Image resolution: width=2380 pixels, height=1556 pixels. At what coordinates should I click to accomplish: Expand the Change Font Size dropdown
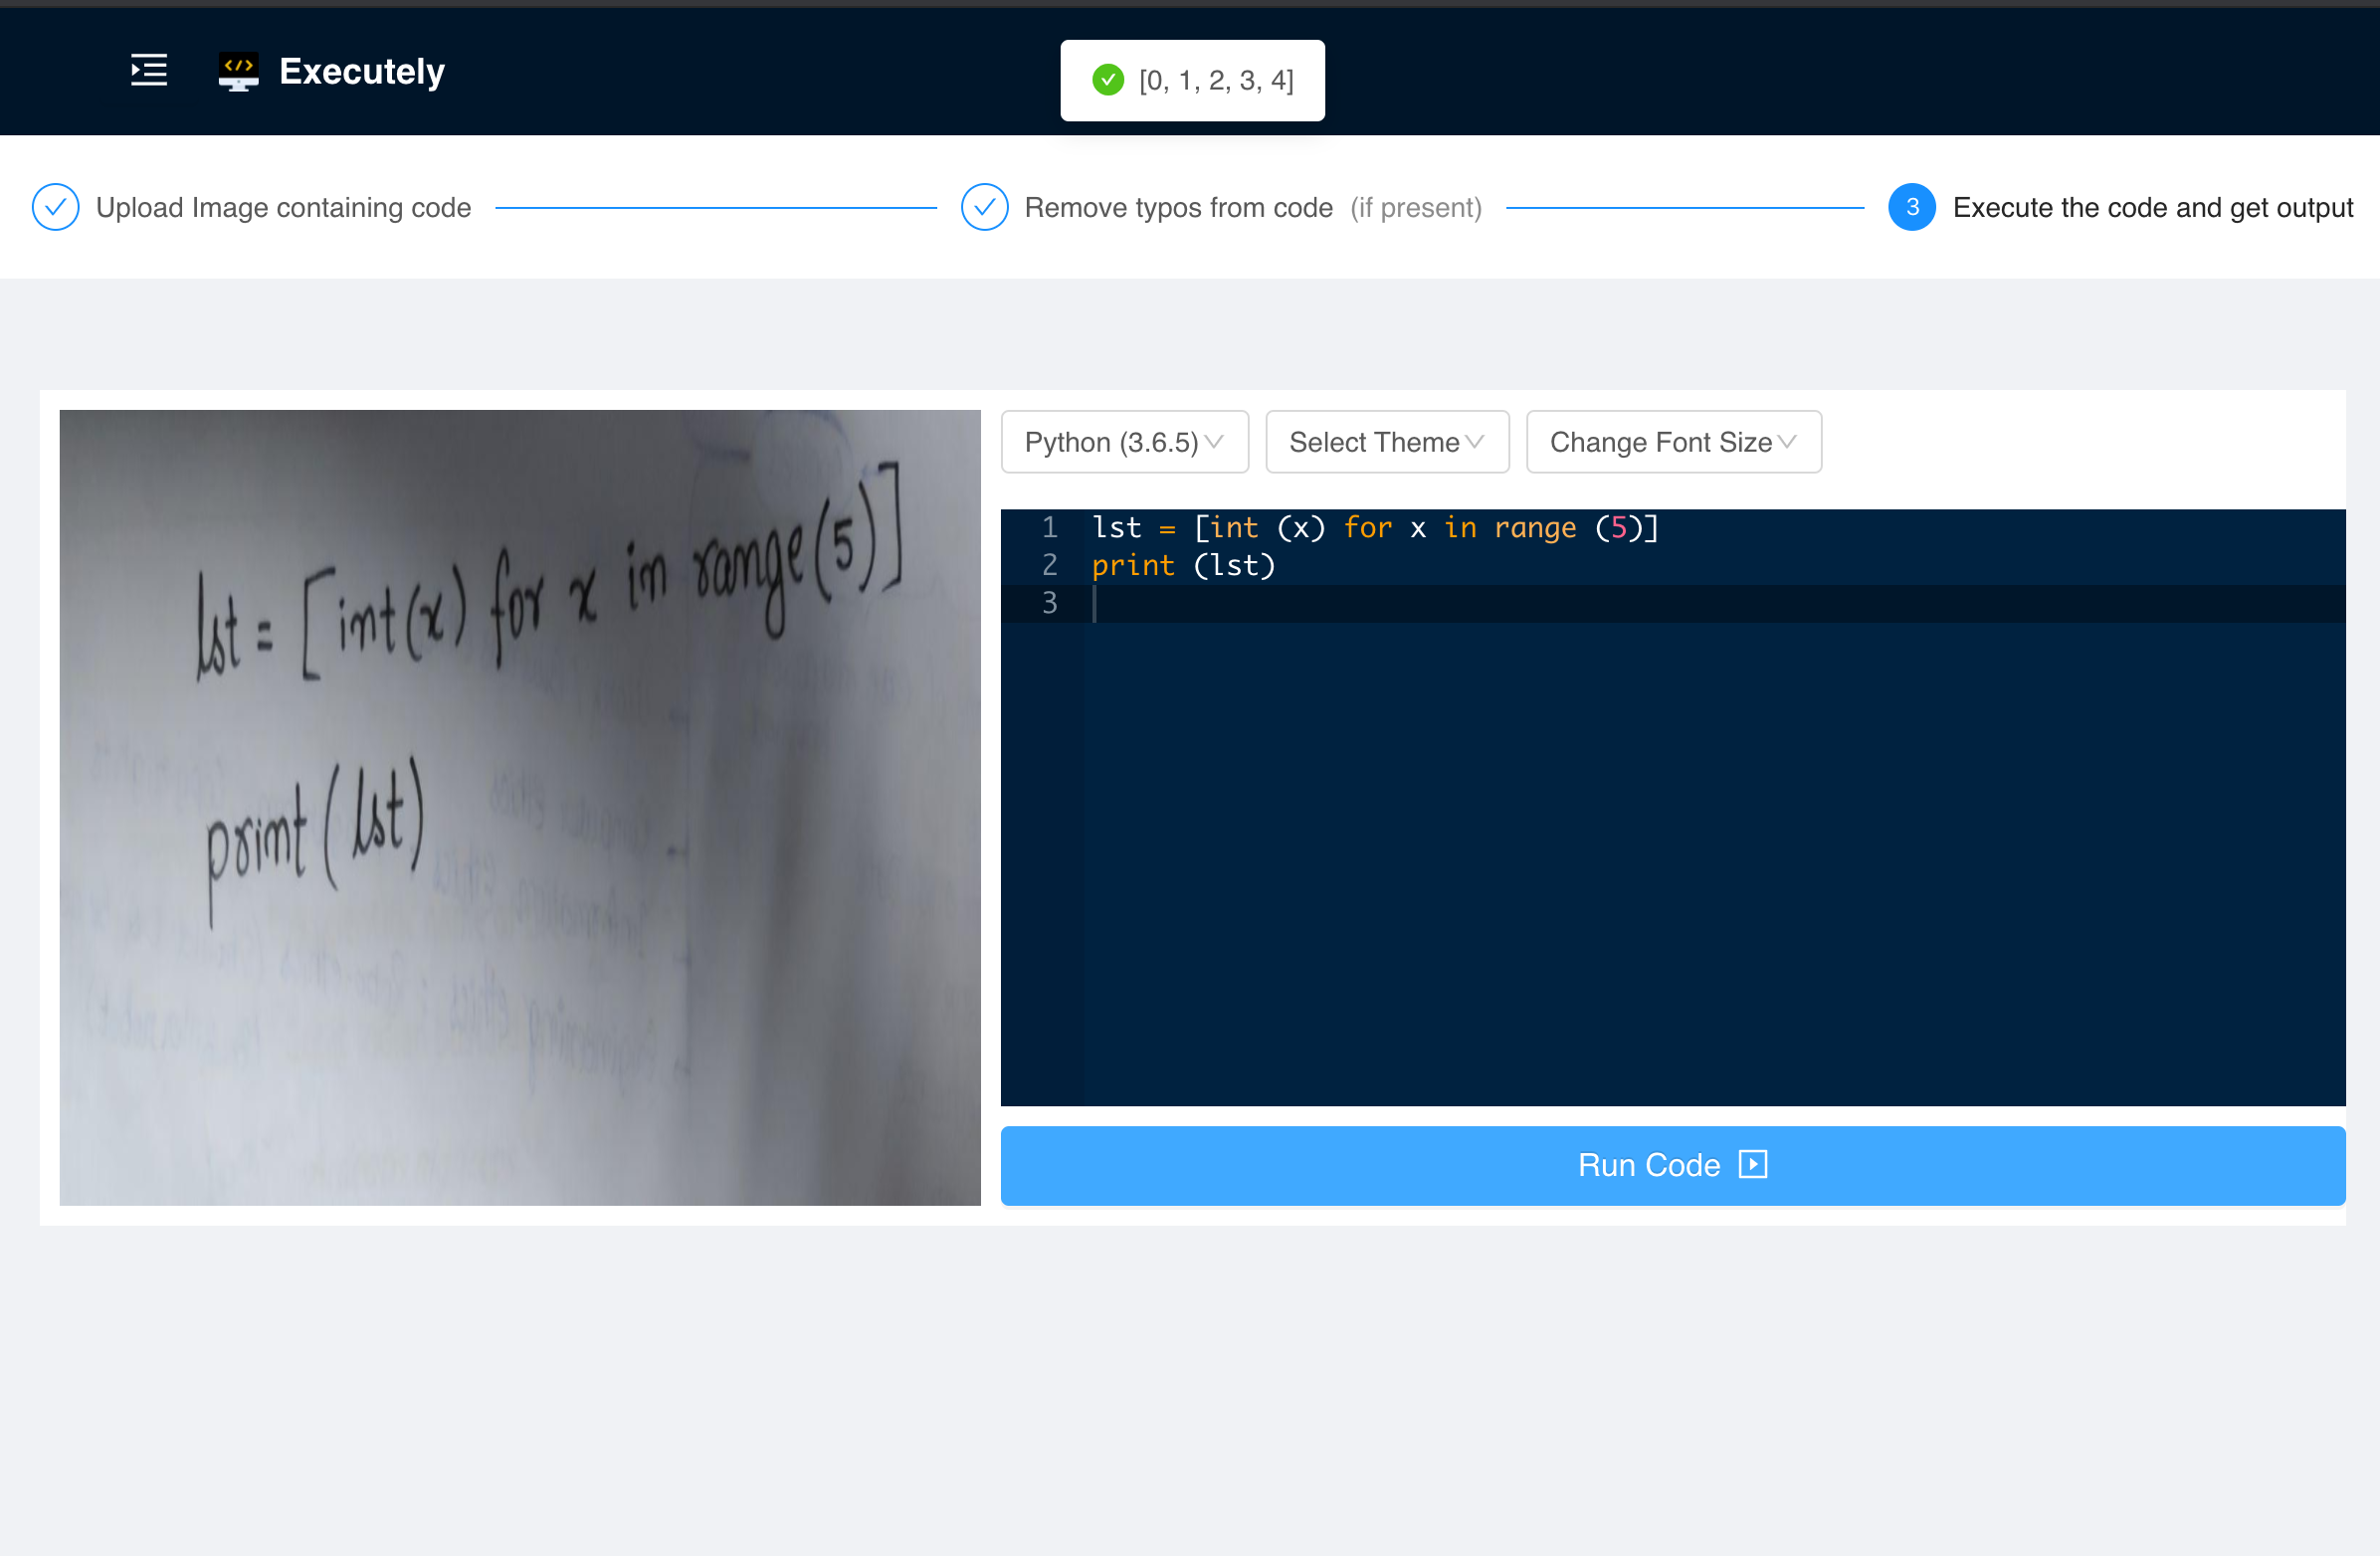pyautogui.click(x=1672, y=441)
